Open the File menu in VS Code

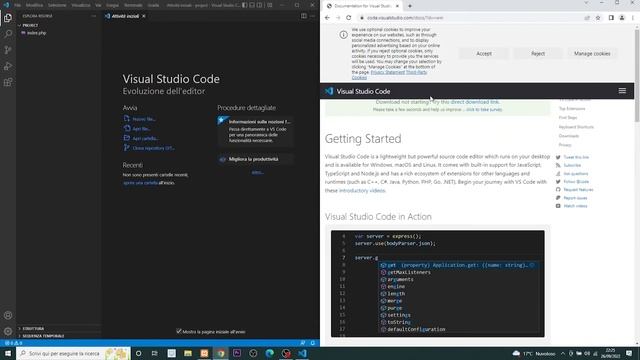pos(18,5)
